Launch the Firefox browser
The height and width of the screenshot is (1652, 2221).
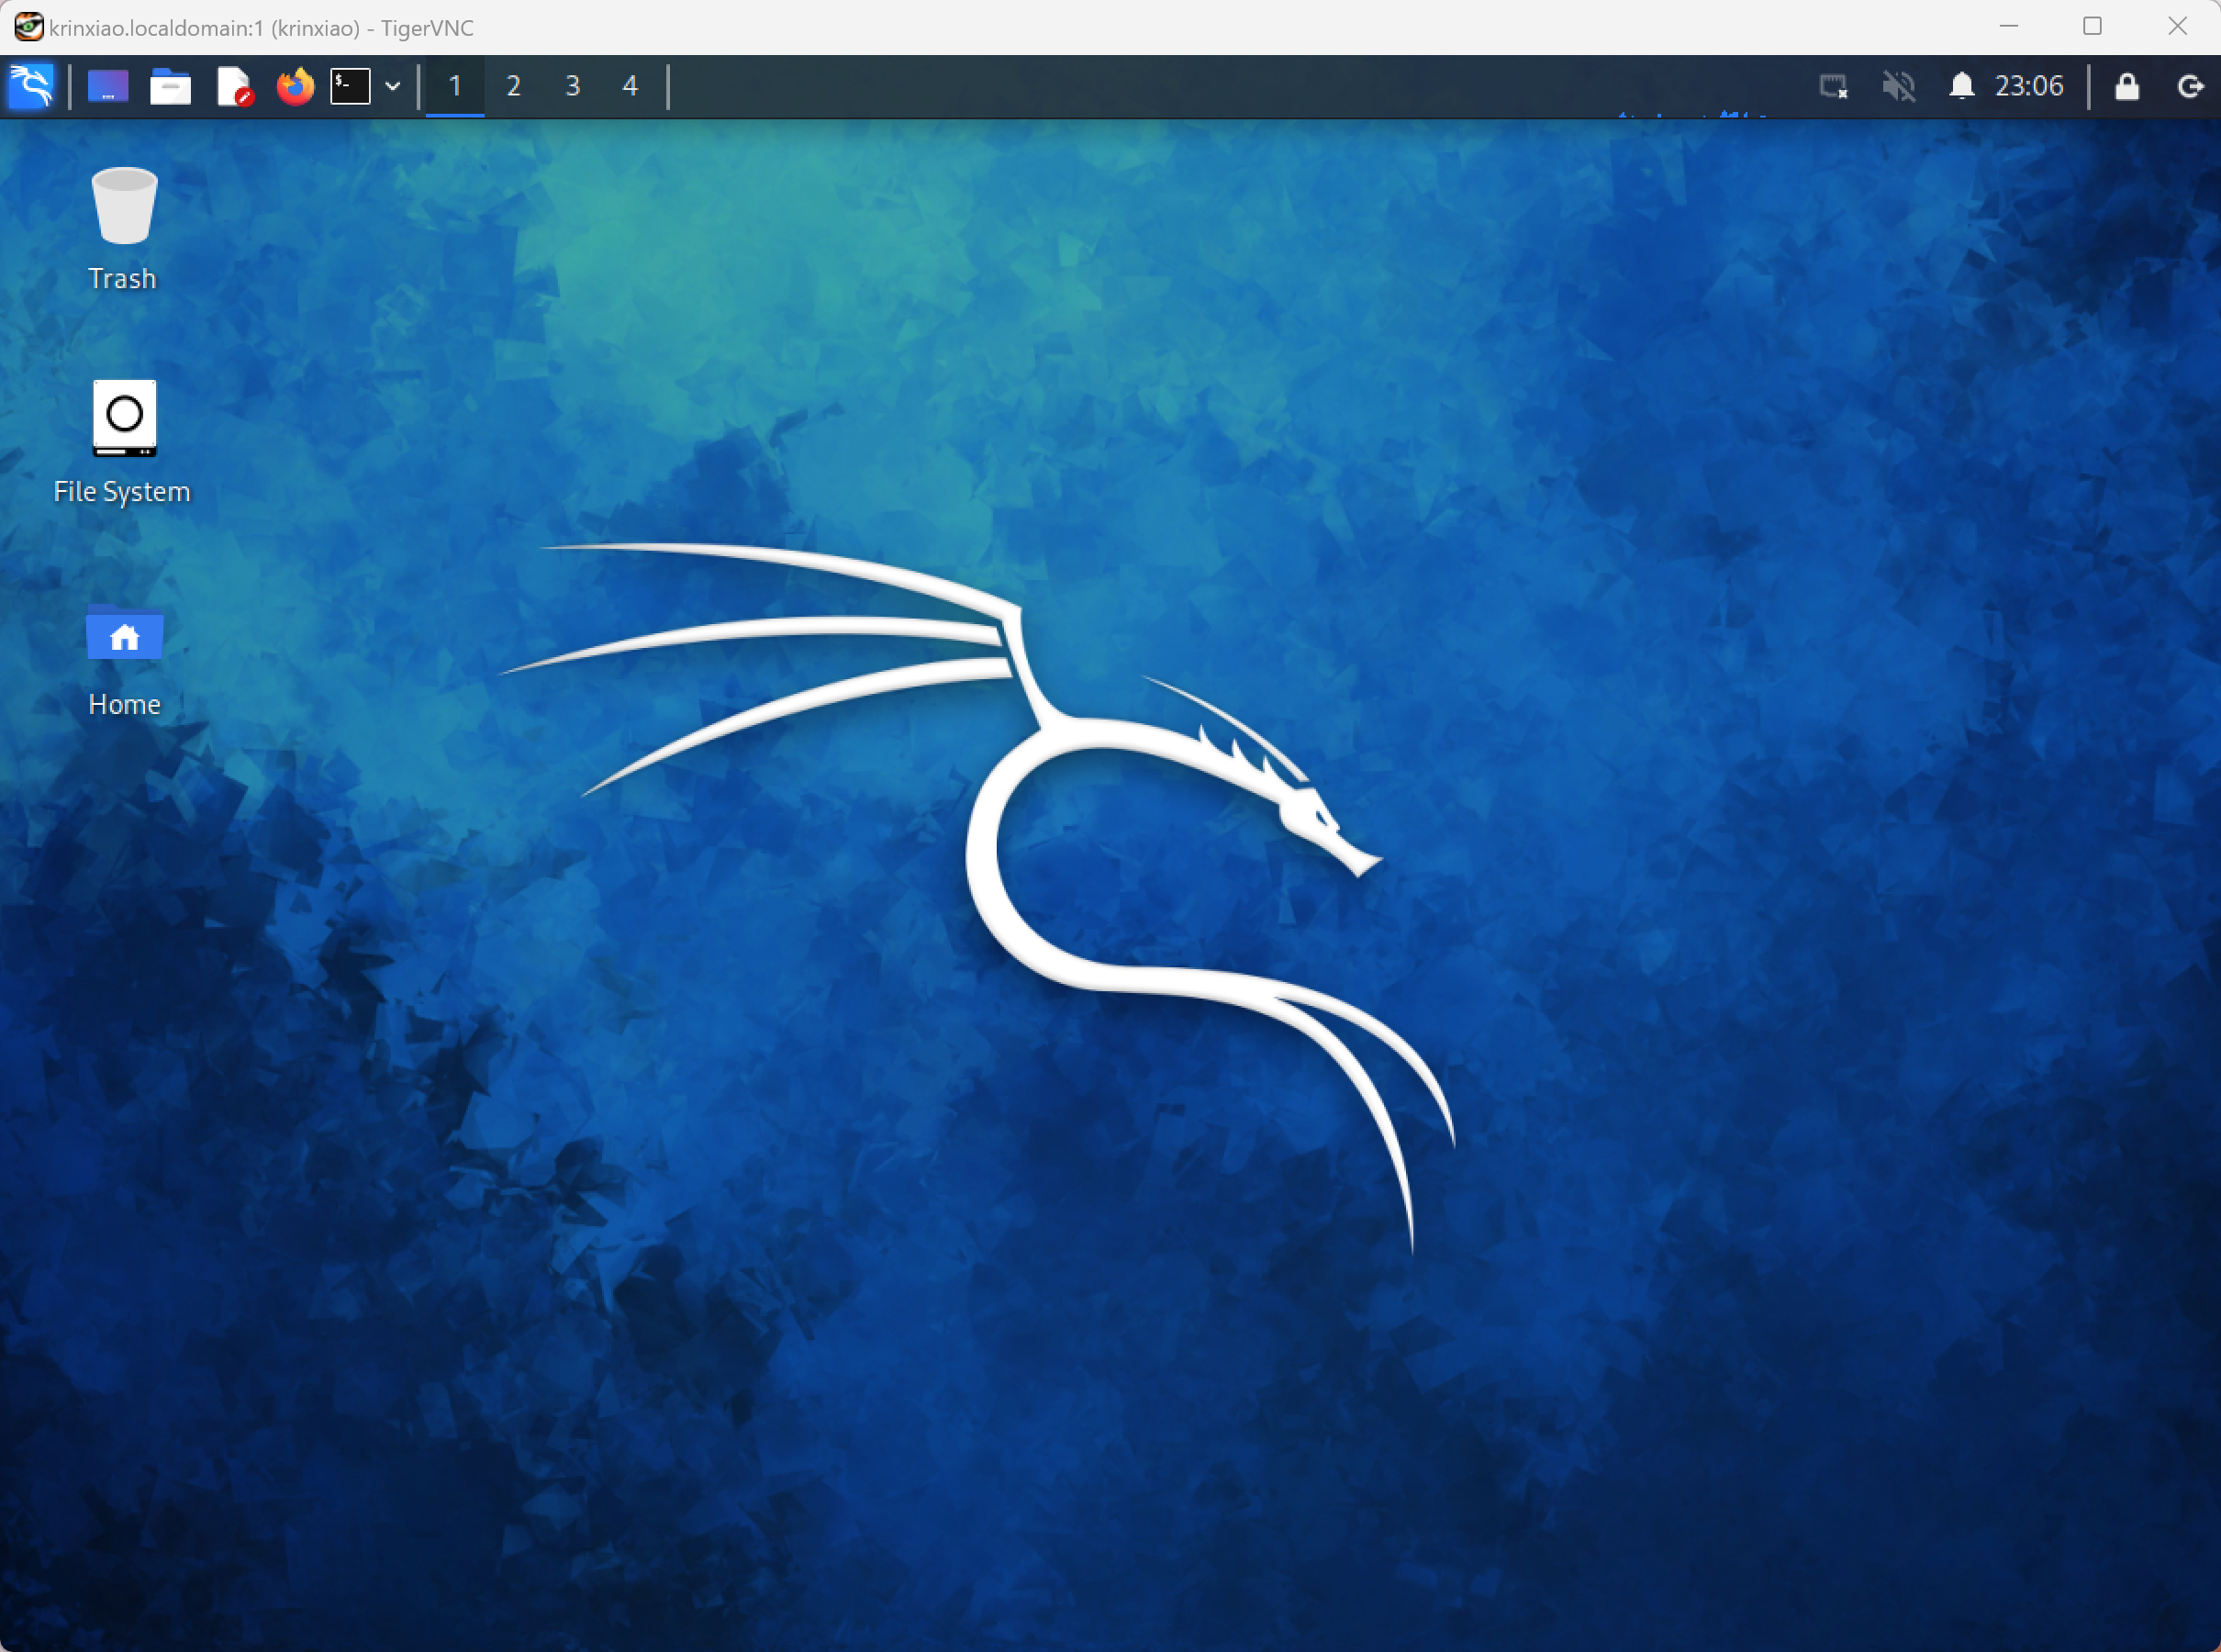pyautogui.click(x=295, y=86)
